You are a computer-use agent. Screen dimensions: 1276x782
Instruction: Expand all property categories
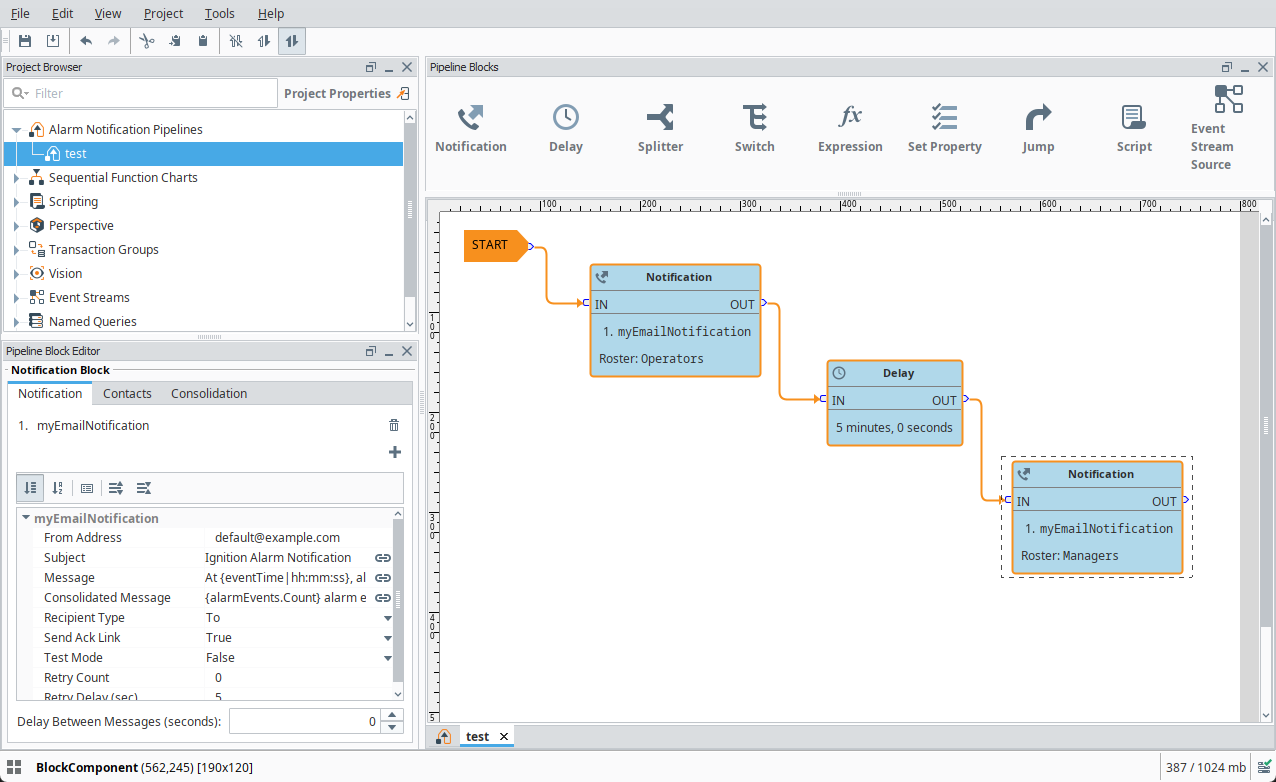click(116, 488)
